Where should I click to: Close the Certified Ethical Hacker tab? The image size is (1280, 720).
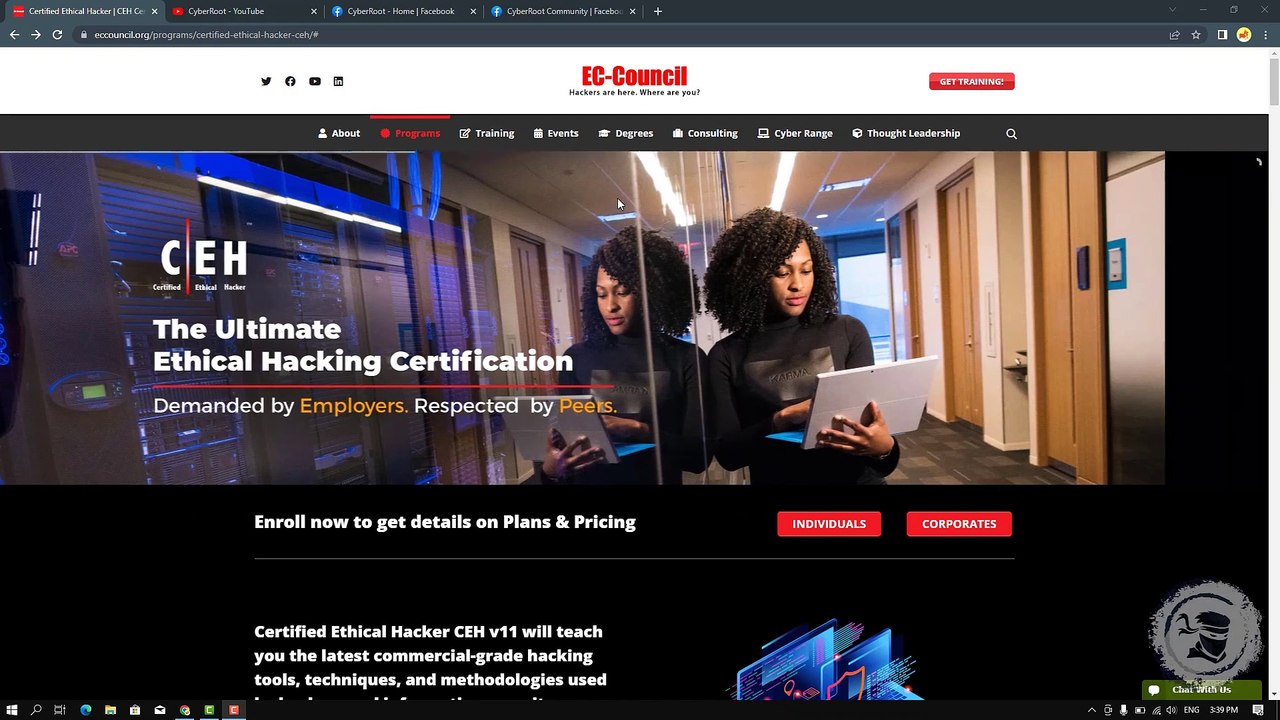154,11
